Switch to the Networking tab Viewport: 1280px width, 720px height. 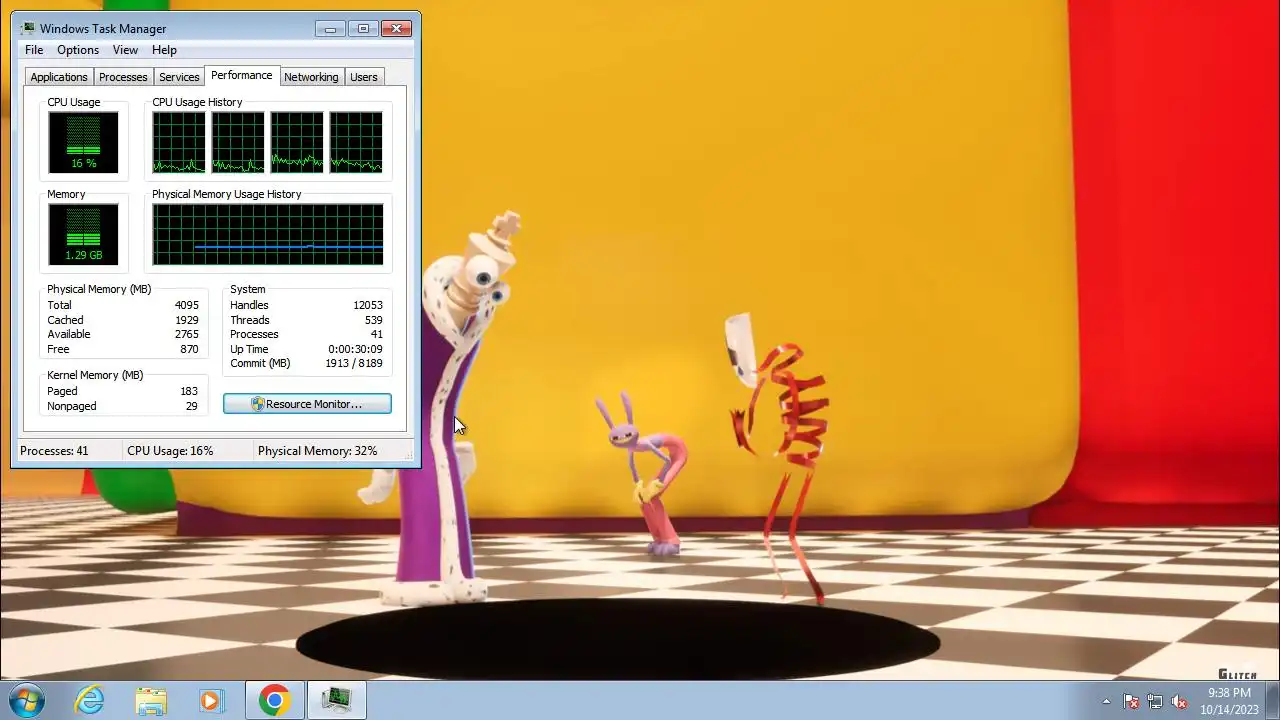point(311,77)
